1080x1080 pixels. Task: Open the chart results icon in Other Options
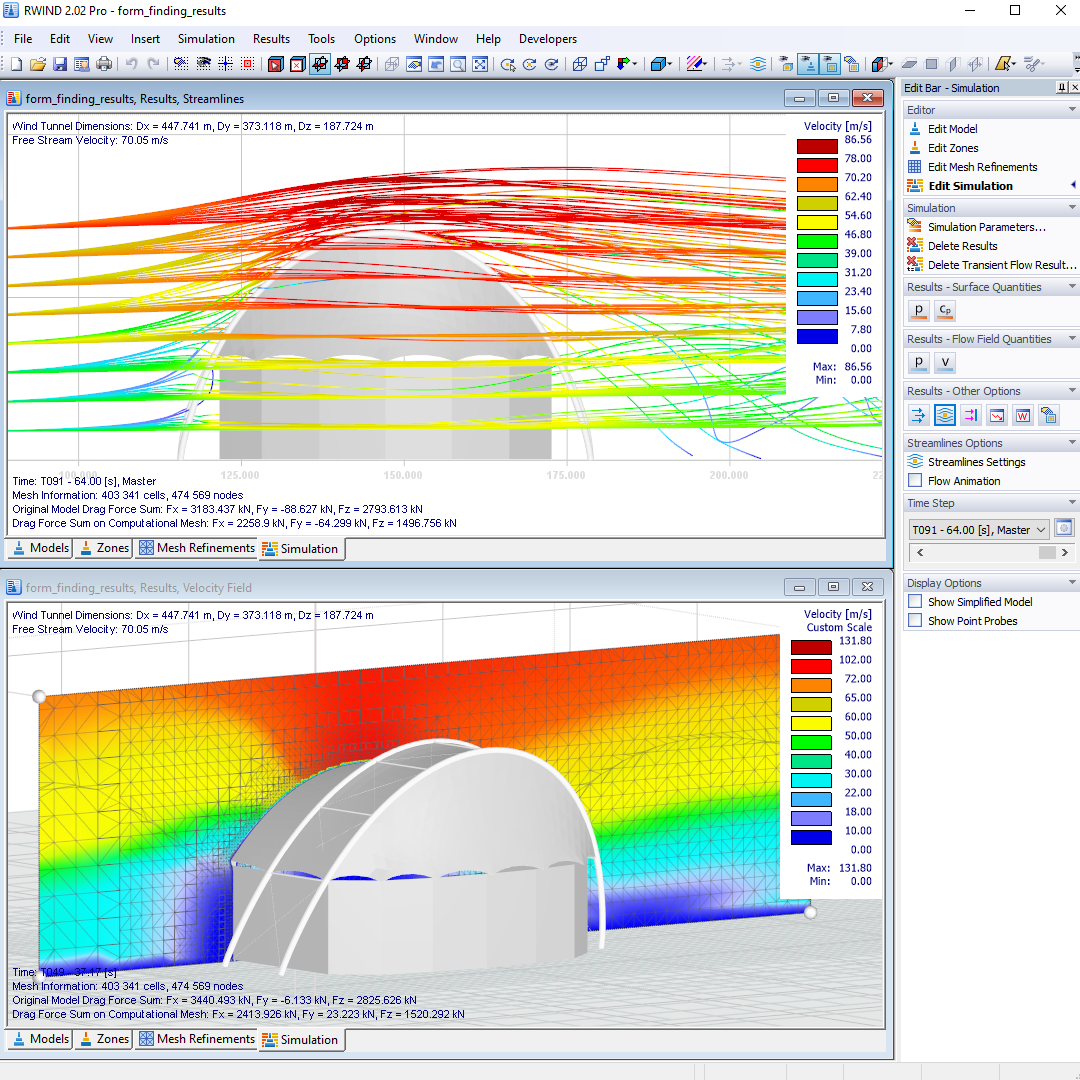tap(996, 414)
